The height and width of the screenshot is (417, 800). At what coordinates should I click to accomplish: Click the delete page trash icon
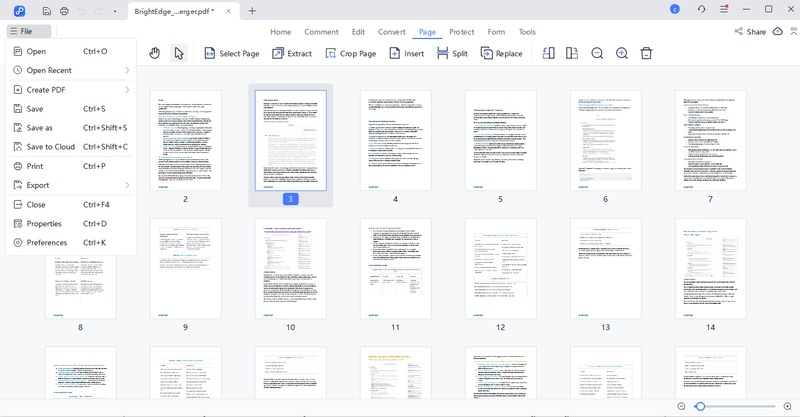click(x=646, y=53)
